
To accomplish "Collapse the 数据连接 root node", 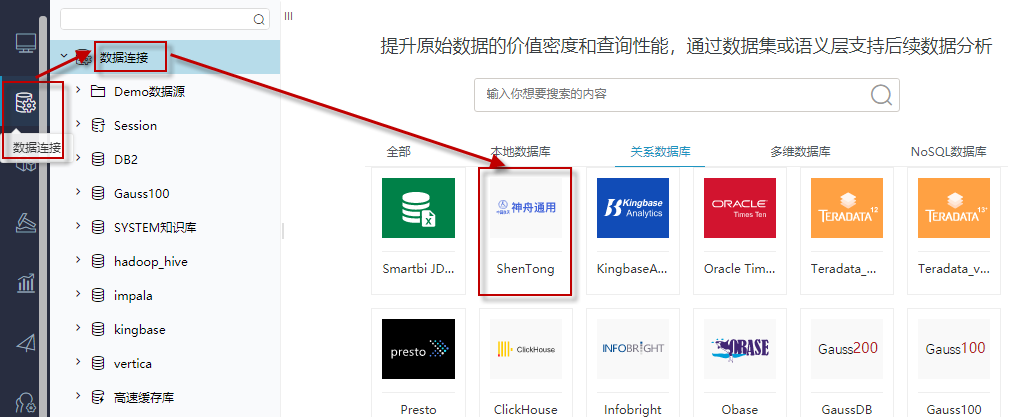I will point(63,56).
